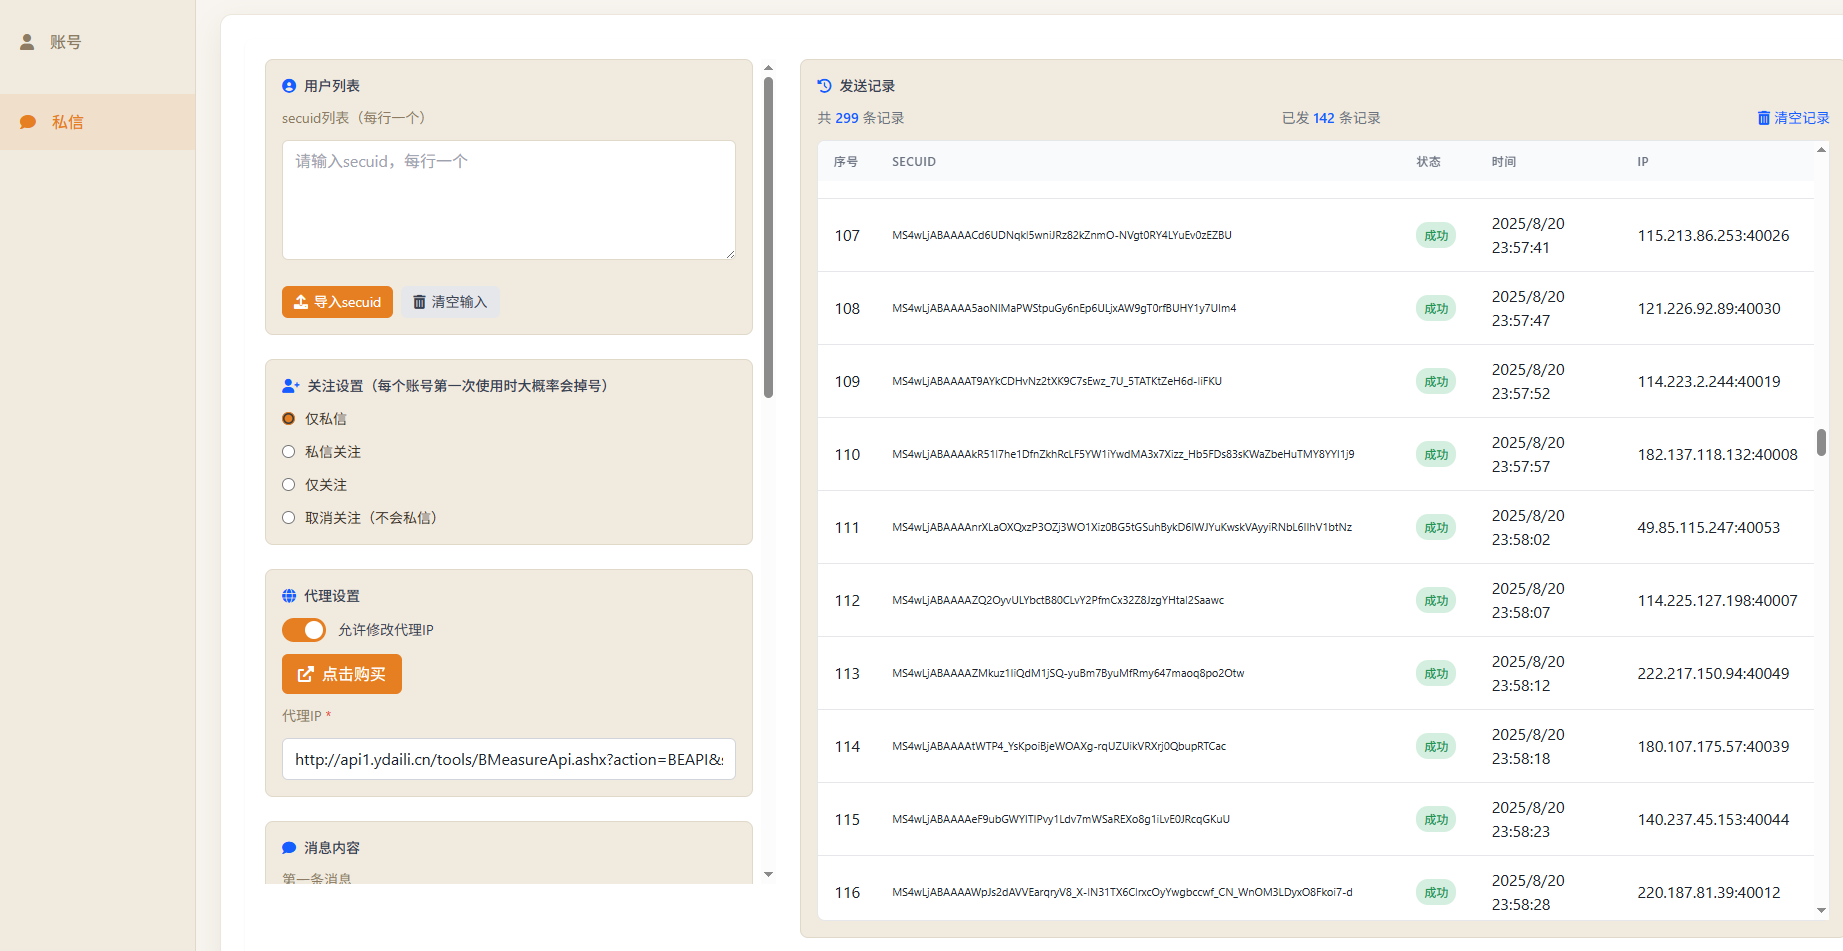
Task: Click the follow-settings user-plus icon
Action: coord(291,386)
